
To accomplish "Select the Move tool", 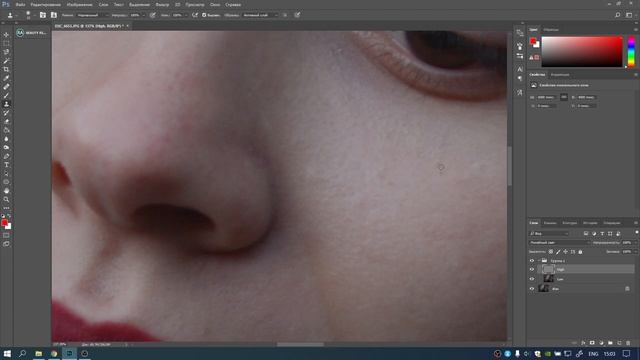I will 6,35.
